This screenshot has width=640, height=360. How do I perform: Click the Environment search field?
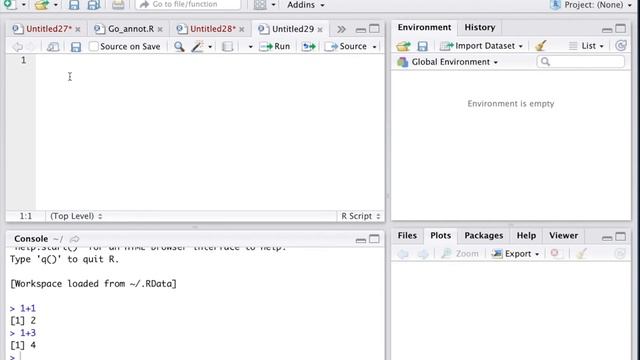coord(580,62)
